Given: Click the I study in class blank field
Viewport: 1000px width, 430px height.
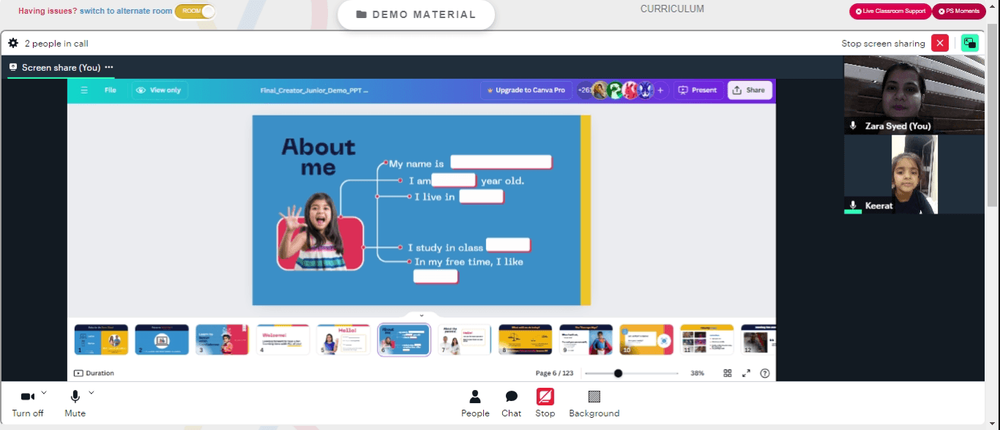Looking at the screenshot, I should 508,245.
